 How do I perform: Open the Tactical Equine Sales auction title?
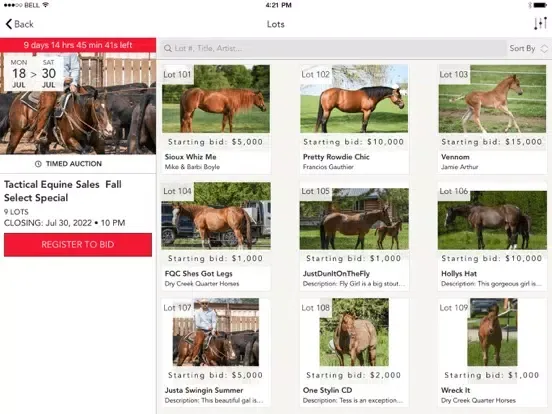pos(63,191)
